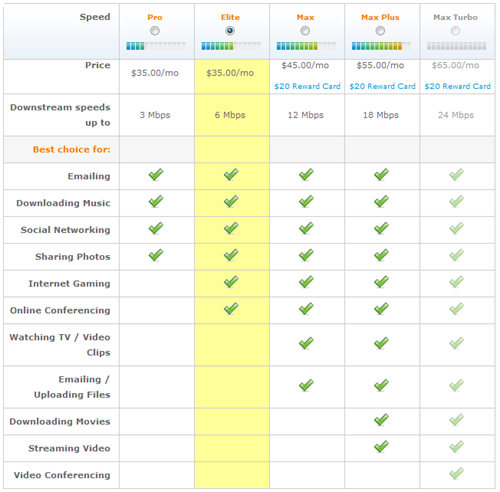The height and width of the screenshot is (492, 500).
Task: Click the Max Plus speed meter bar
Action: point(381,46)
